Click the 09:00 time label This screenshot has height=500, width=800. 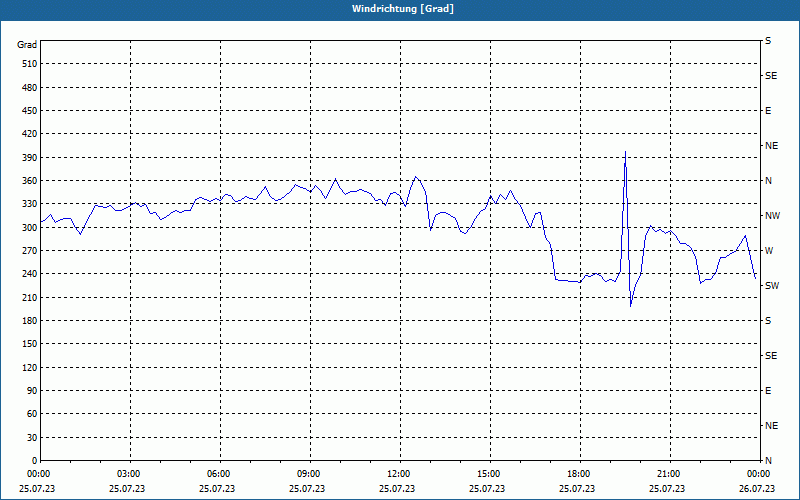point(310,474)
